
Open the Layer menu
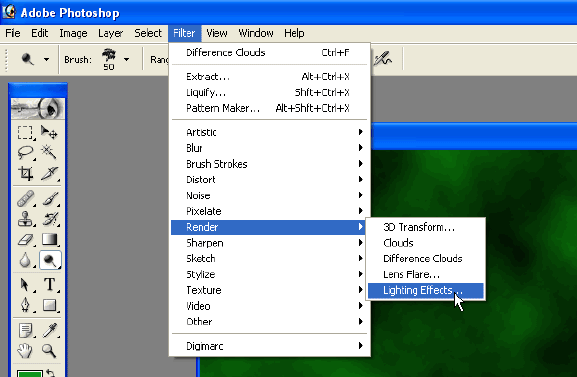tap(110, 33)
